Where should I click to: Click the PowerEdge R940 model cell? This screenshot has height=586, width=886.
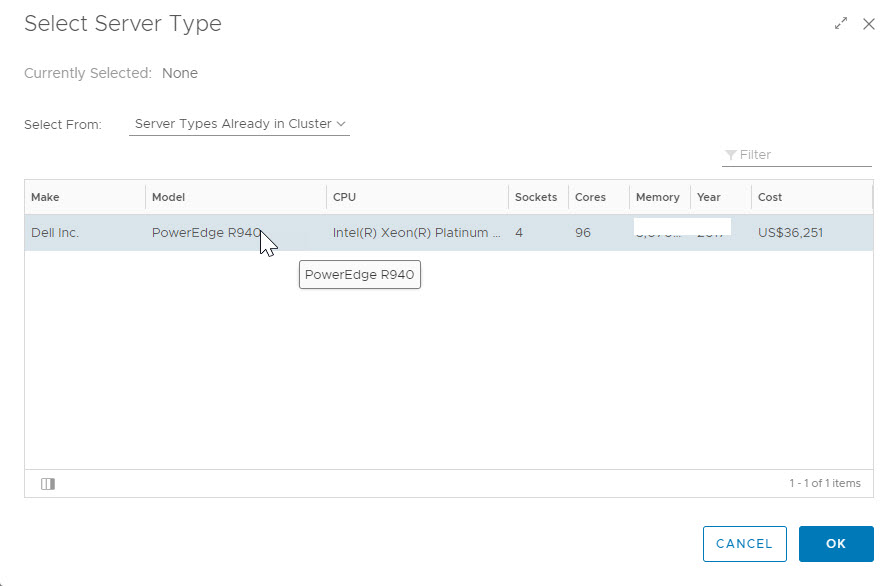[x=205, y=233]
